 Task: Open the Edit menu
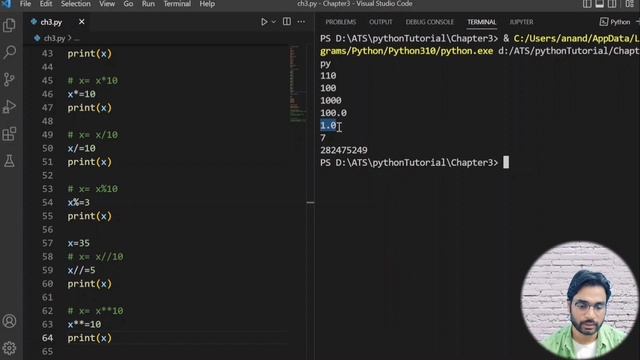coord(46,4)
